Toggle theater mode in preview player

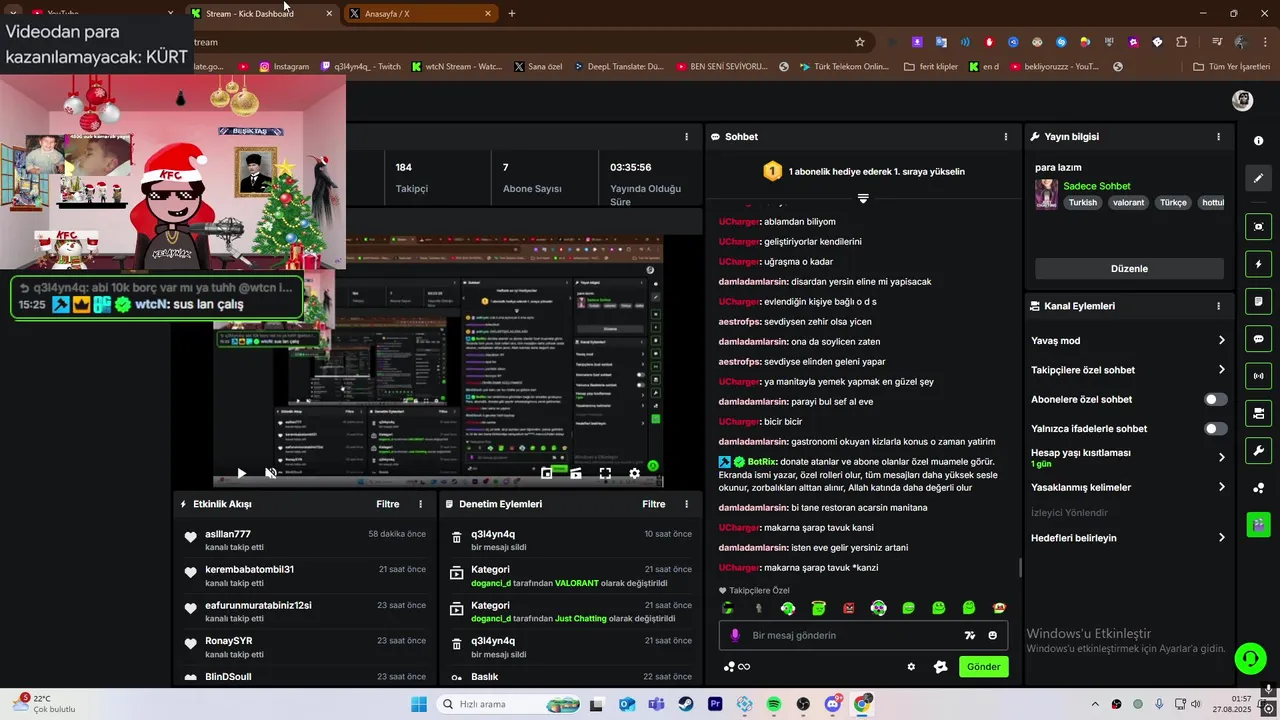576,473
